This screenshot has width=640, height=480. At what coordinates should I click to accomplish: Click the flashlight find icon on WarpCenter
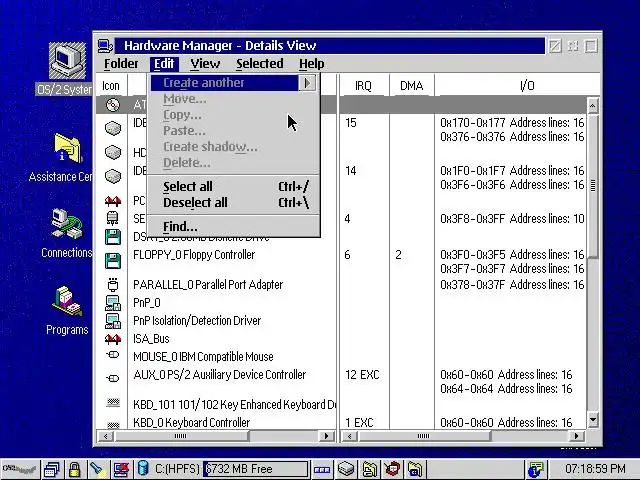[x=97, y=469]
